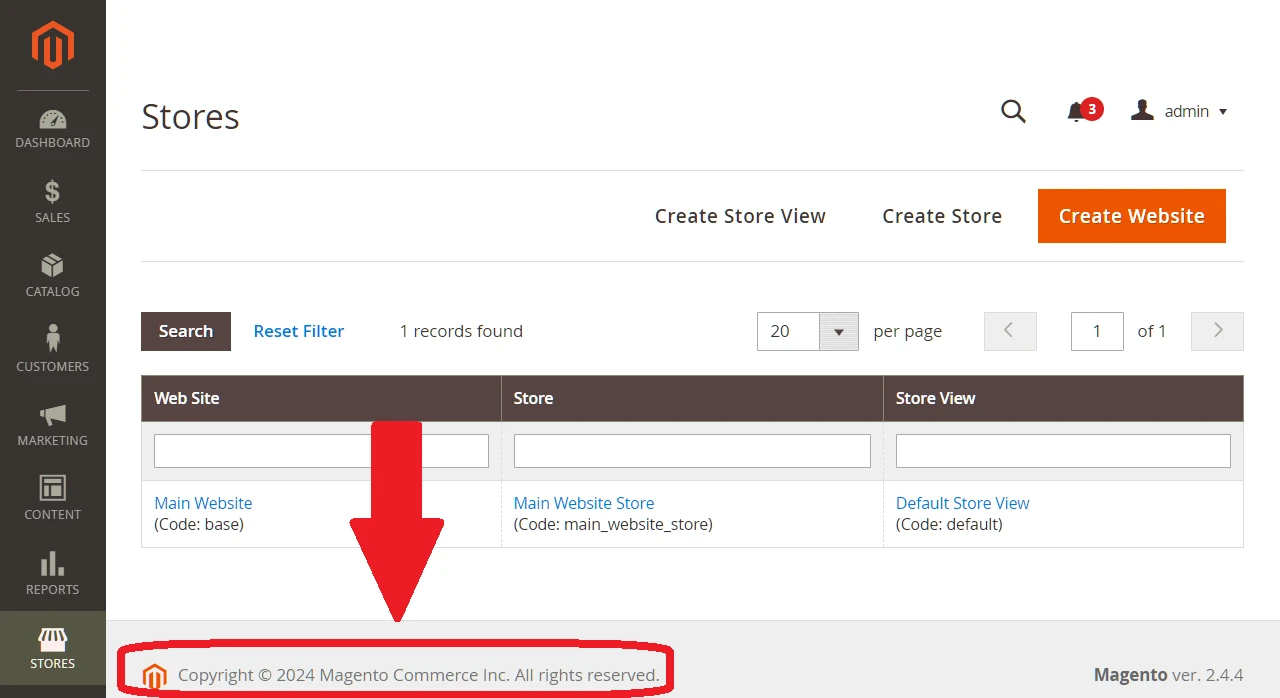1280x698 pixels.
Task: Click the Reset Filter link
Action: (298, 331)
